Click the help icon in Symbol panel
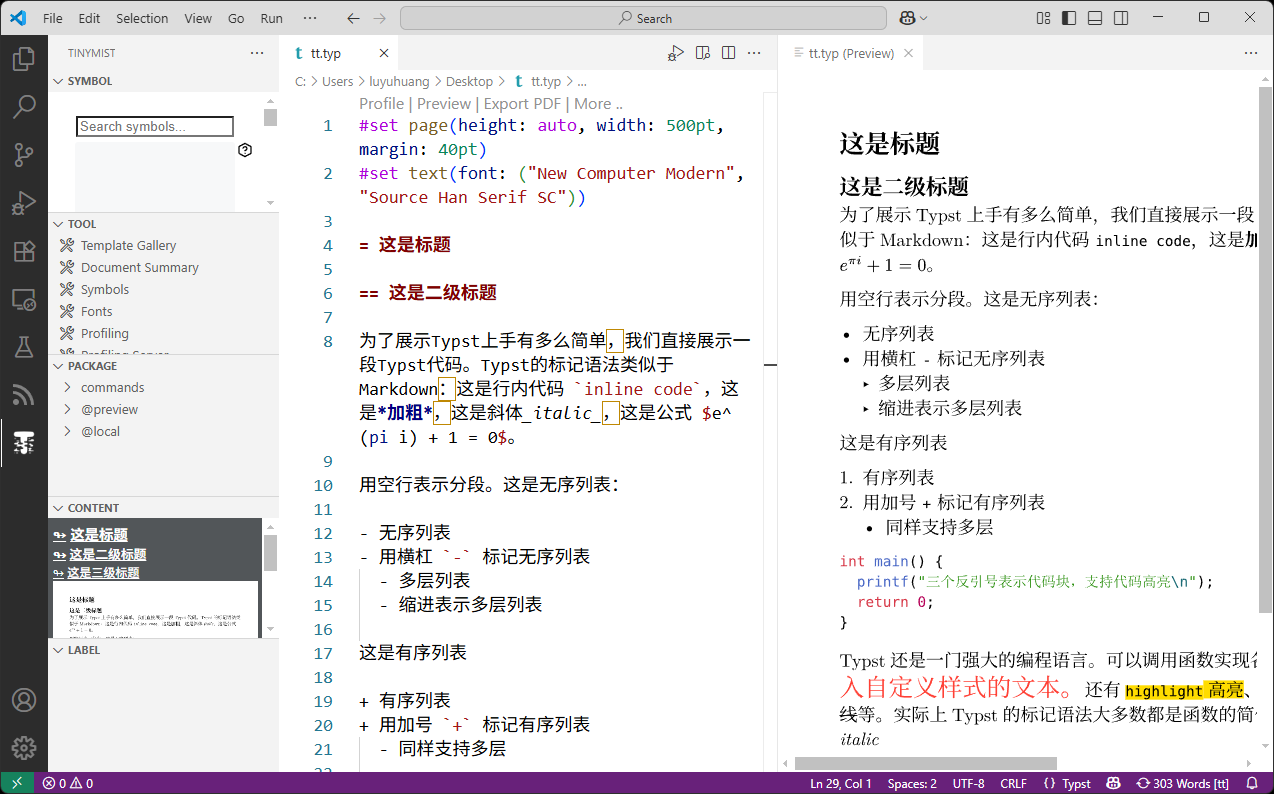Image resolution: width=1274 pixels, height=794 pixels. pos(246,150)
